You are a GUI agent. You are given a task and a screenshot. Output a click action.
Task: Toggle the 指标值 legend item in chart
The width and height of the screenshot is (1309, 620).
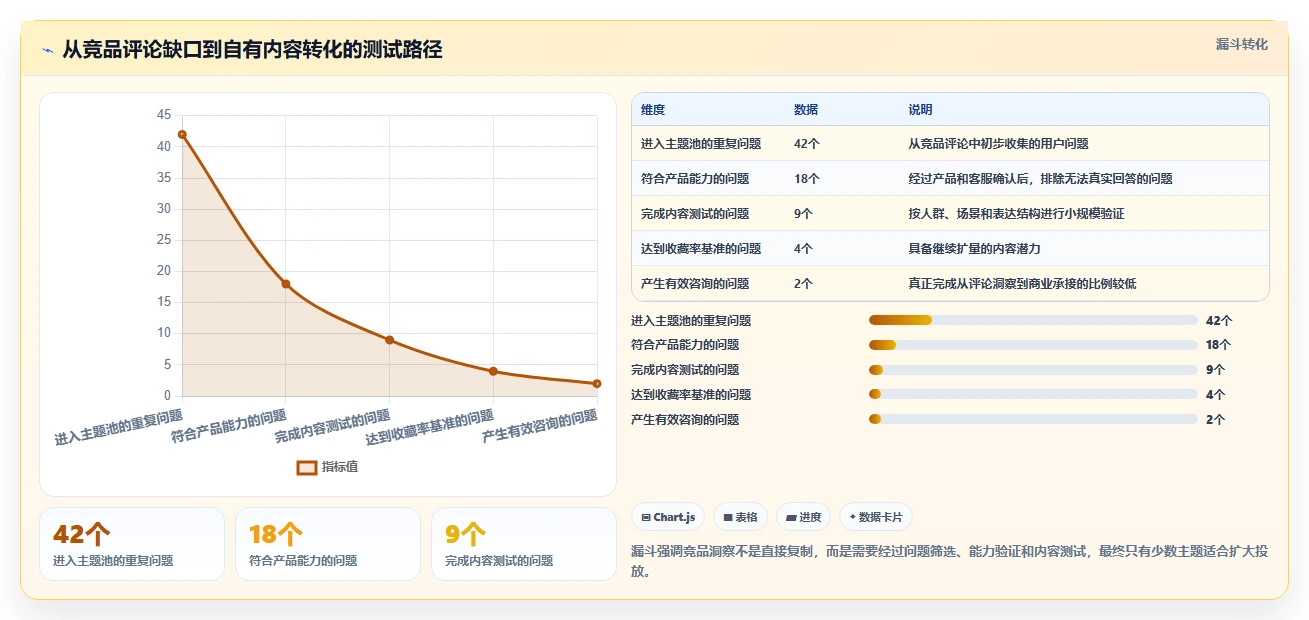tap(327, 467)
